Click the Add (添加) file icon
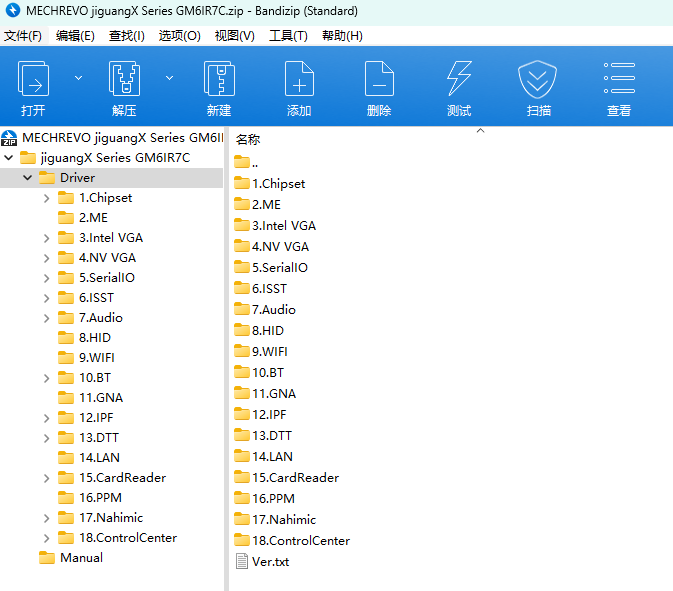This screenshot has height=591, width=673. point(299,79)
